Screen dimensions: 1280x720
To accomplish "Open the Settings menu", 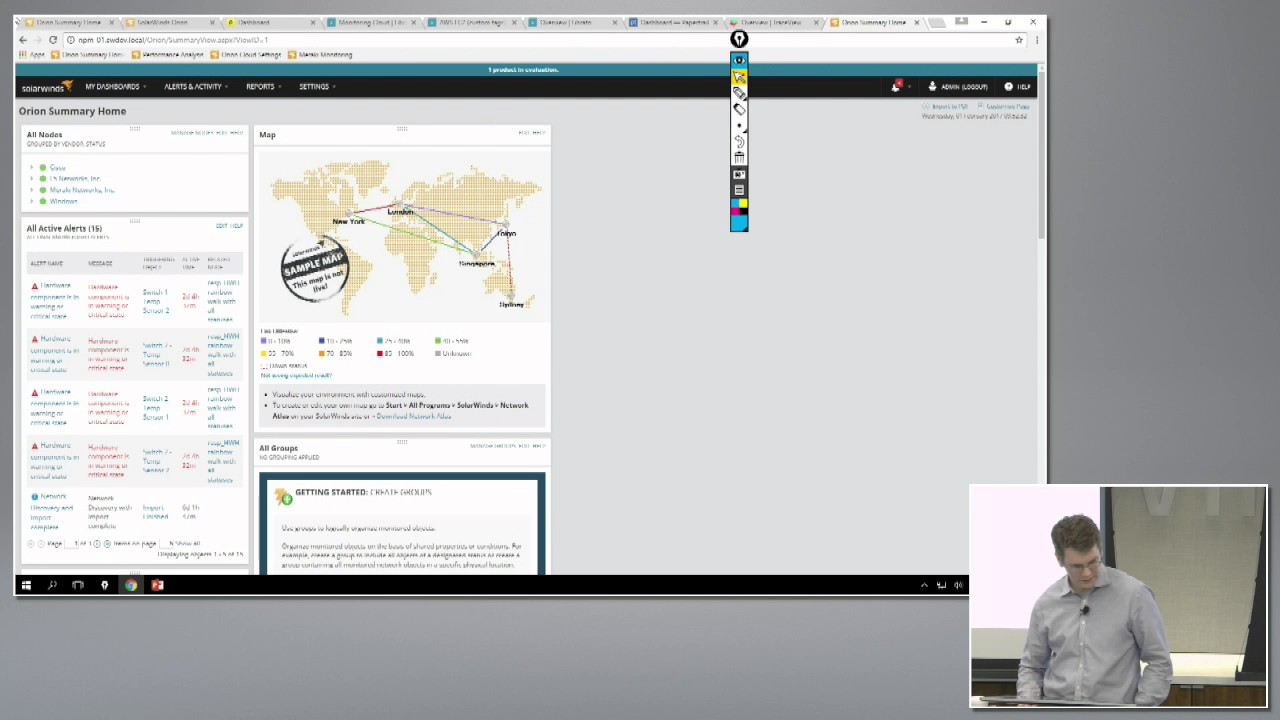I will (317, 87).
